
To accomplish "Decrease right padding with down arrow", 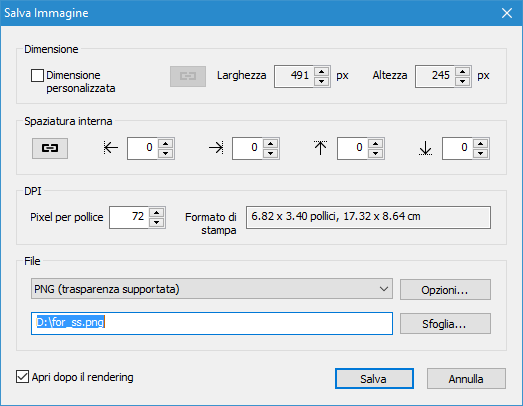I will 271,153.
